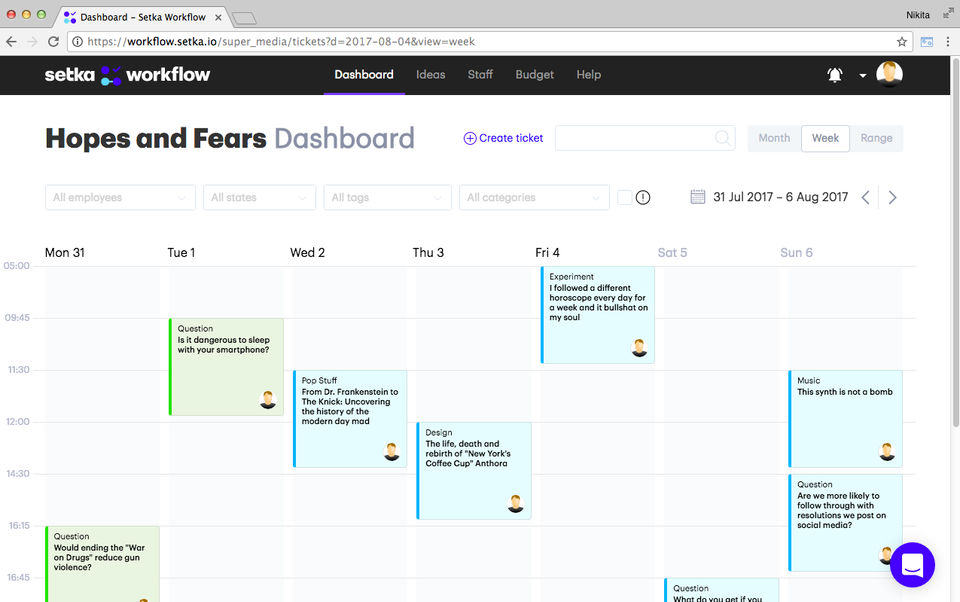The width and height of the screenshot is (960, 602).
Task: Open notifications bell icon
Action: pyautogui.click(x=835, y=75)
